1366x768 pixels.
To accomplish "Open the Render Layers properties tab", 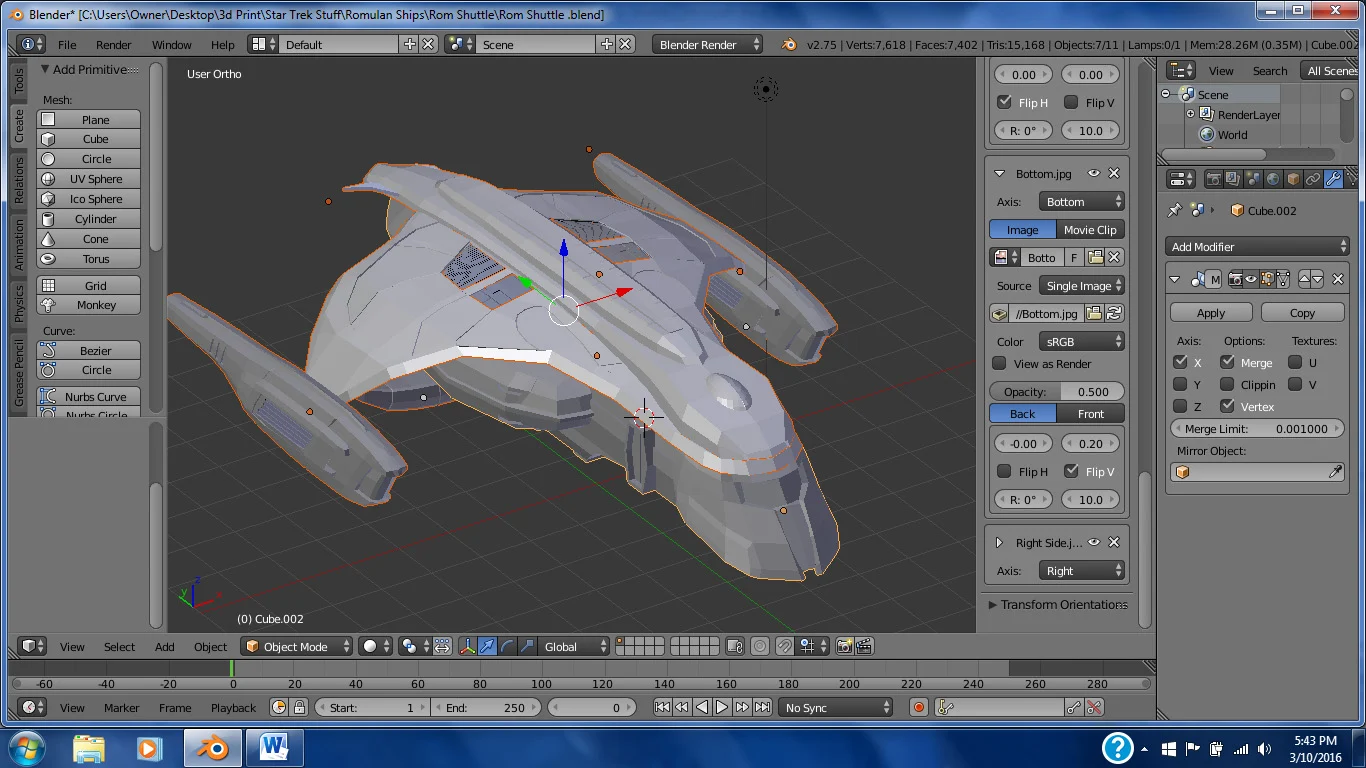I will (x=1233, y=180).
